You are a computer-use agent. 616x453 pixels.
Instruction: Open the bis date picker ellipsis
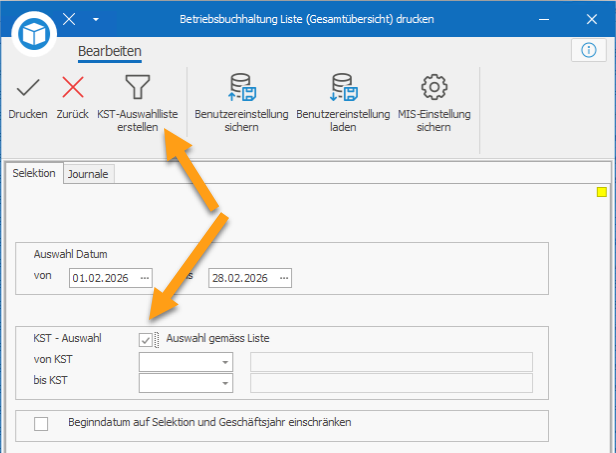(x=284, y=277)
